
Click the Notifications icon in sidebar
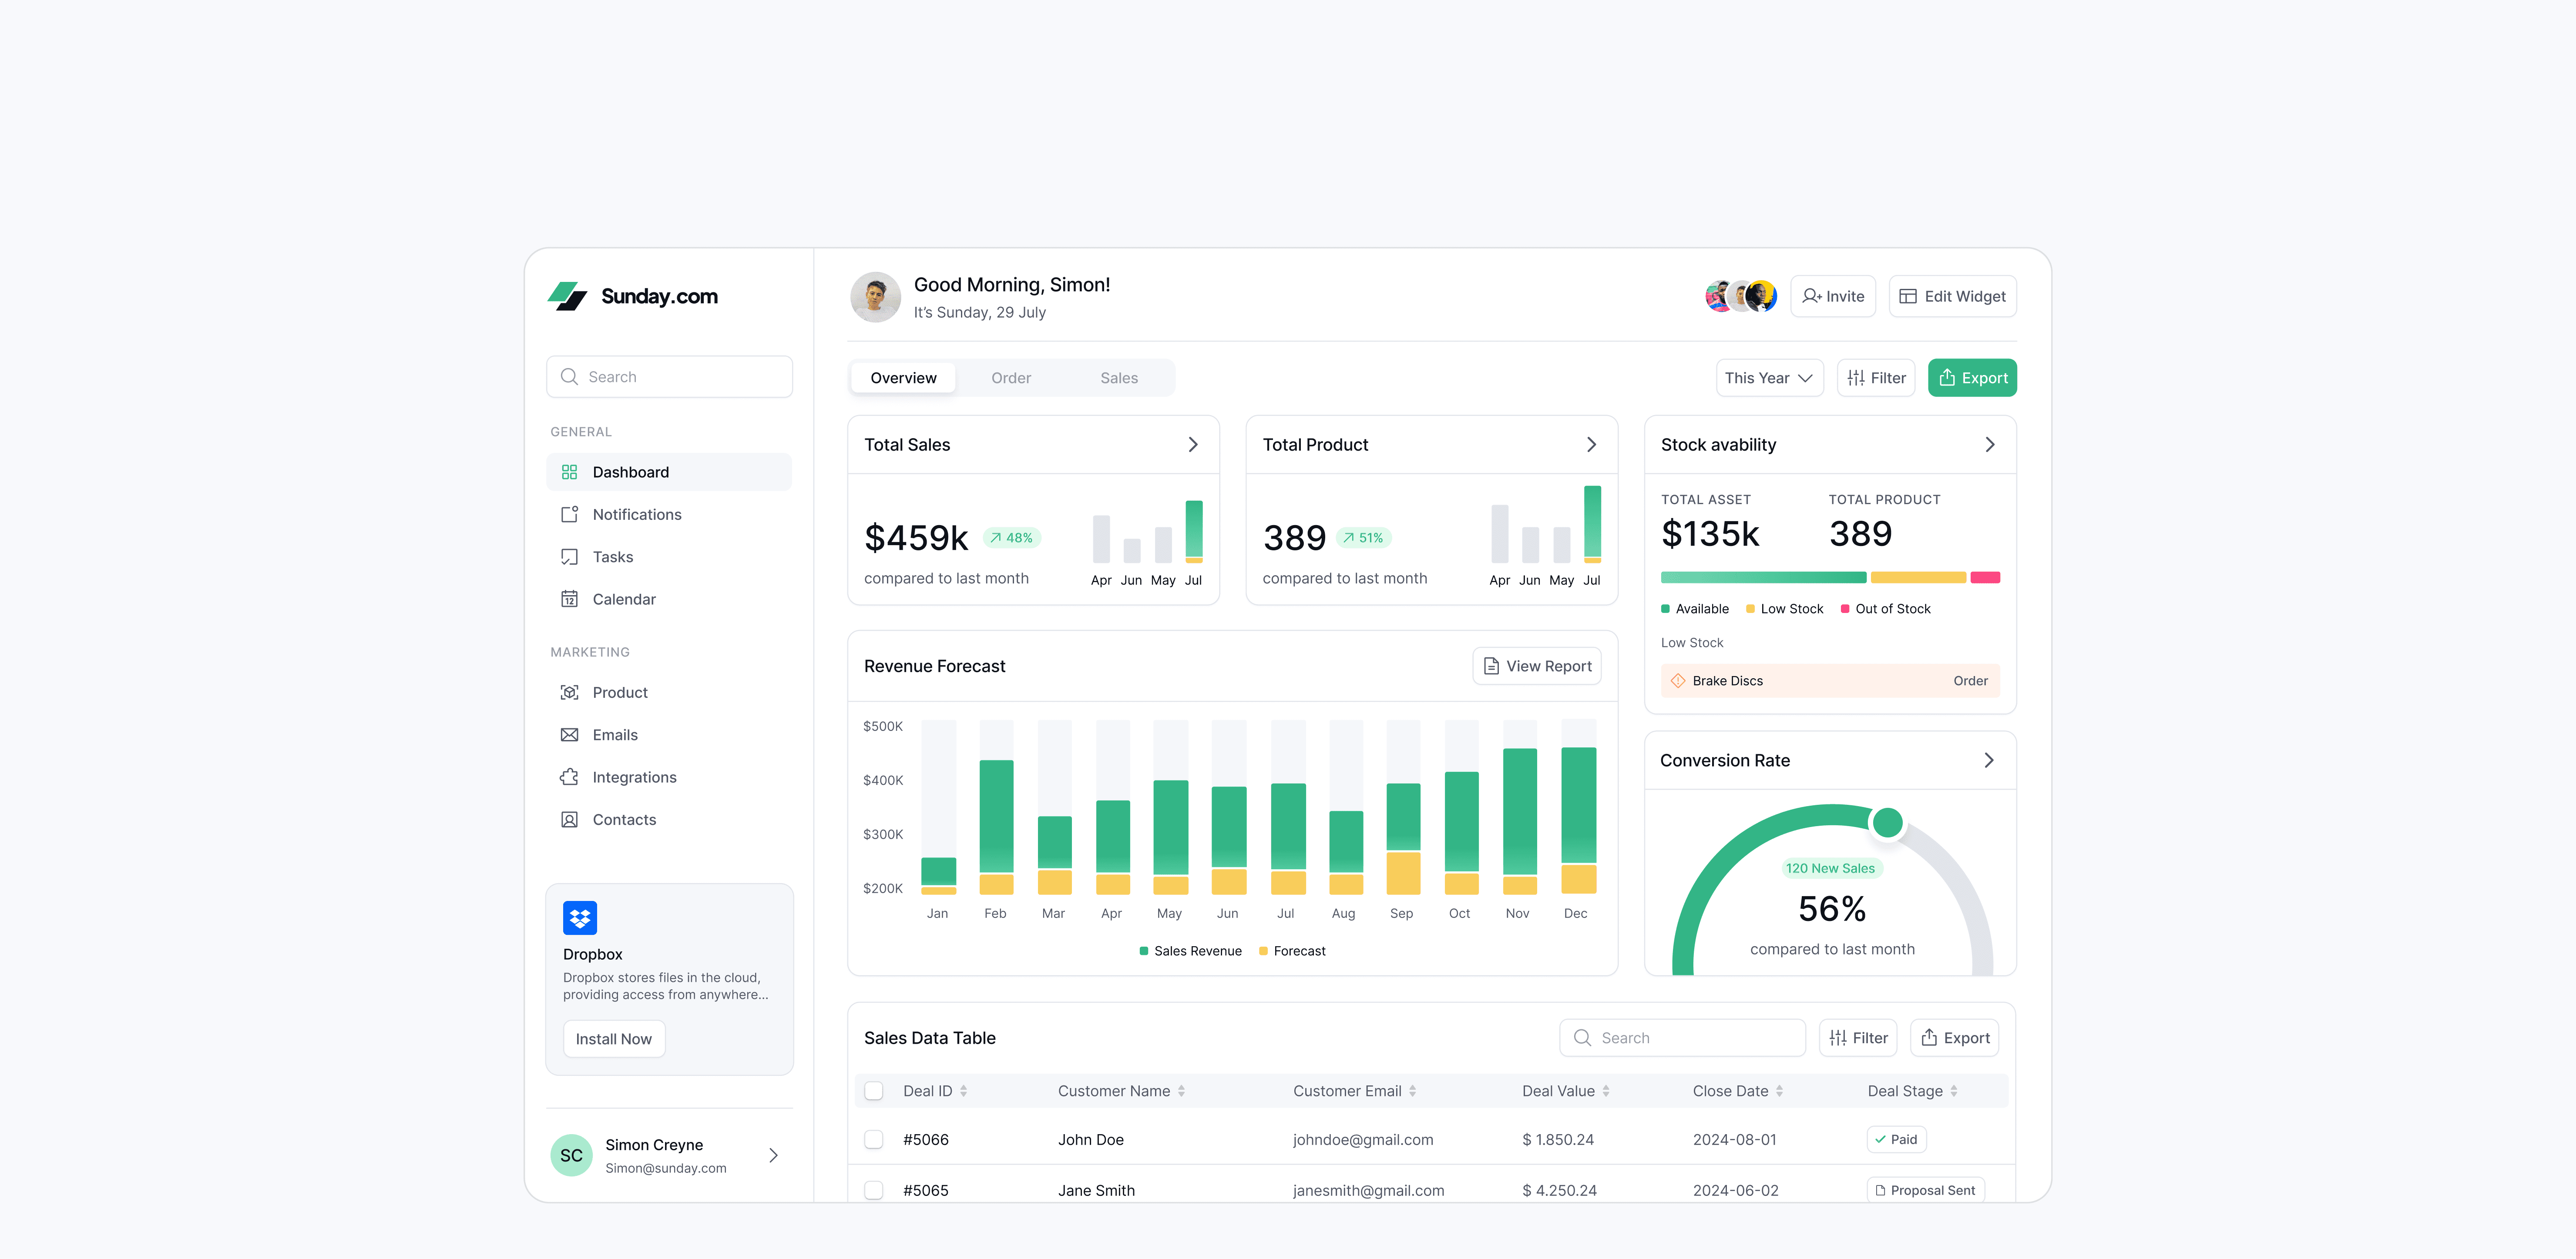569,514
